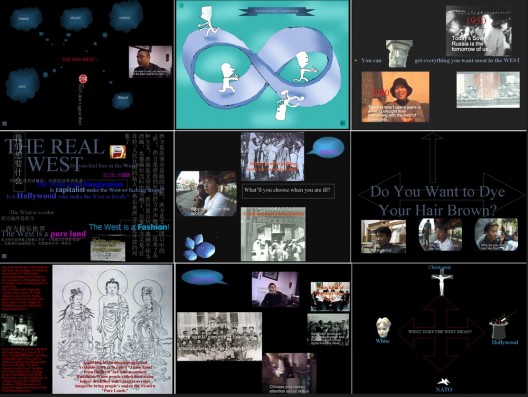528x397 pixels.
Task: Select the 'violent' thought cloud
Action: pos(126,17)
